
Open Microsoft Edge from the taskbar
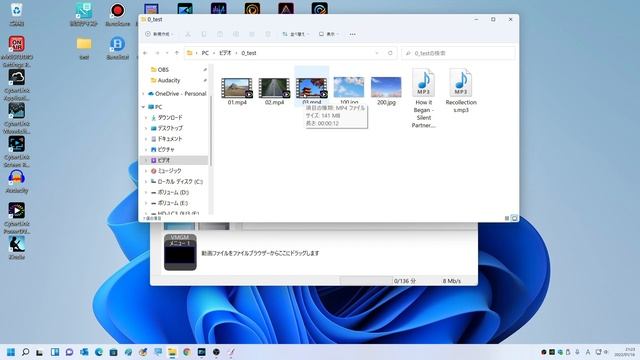(x=99, y=352)
